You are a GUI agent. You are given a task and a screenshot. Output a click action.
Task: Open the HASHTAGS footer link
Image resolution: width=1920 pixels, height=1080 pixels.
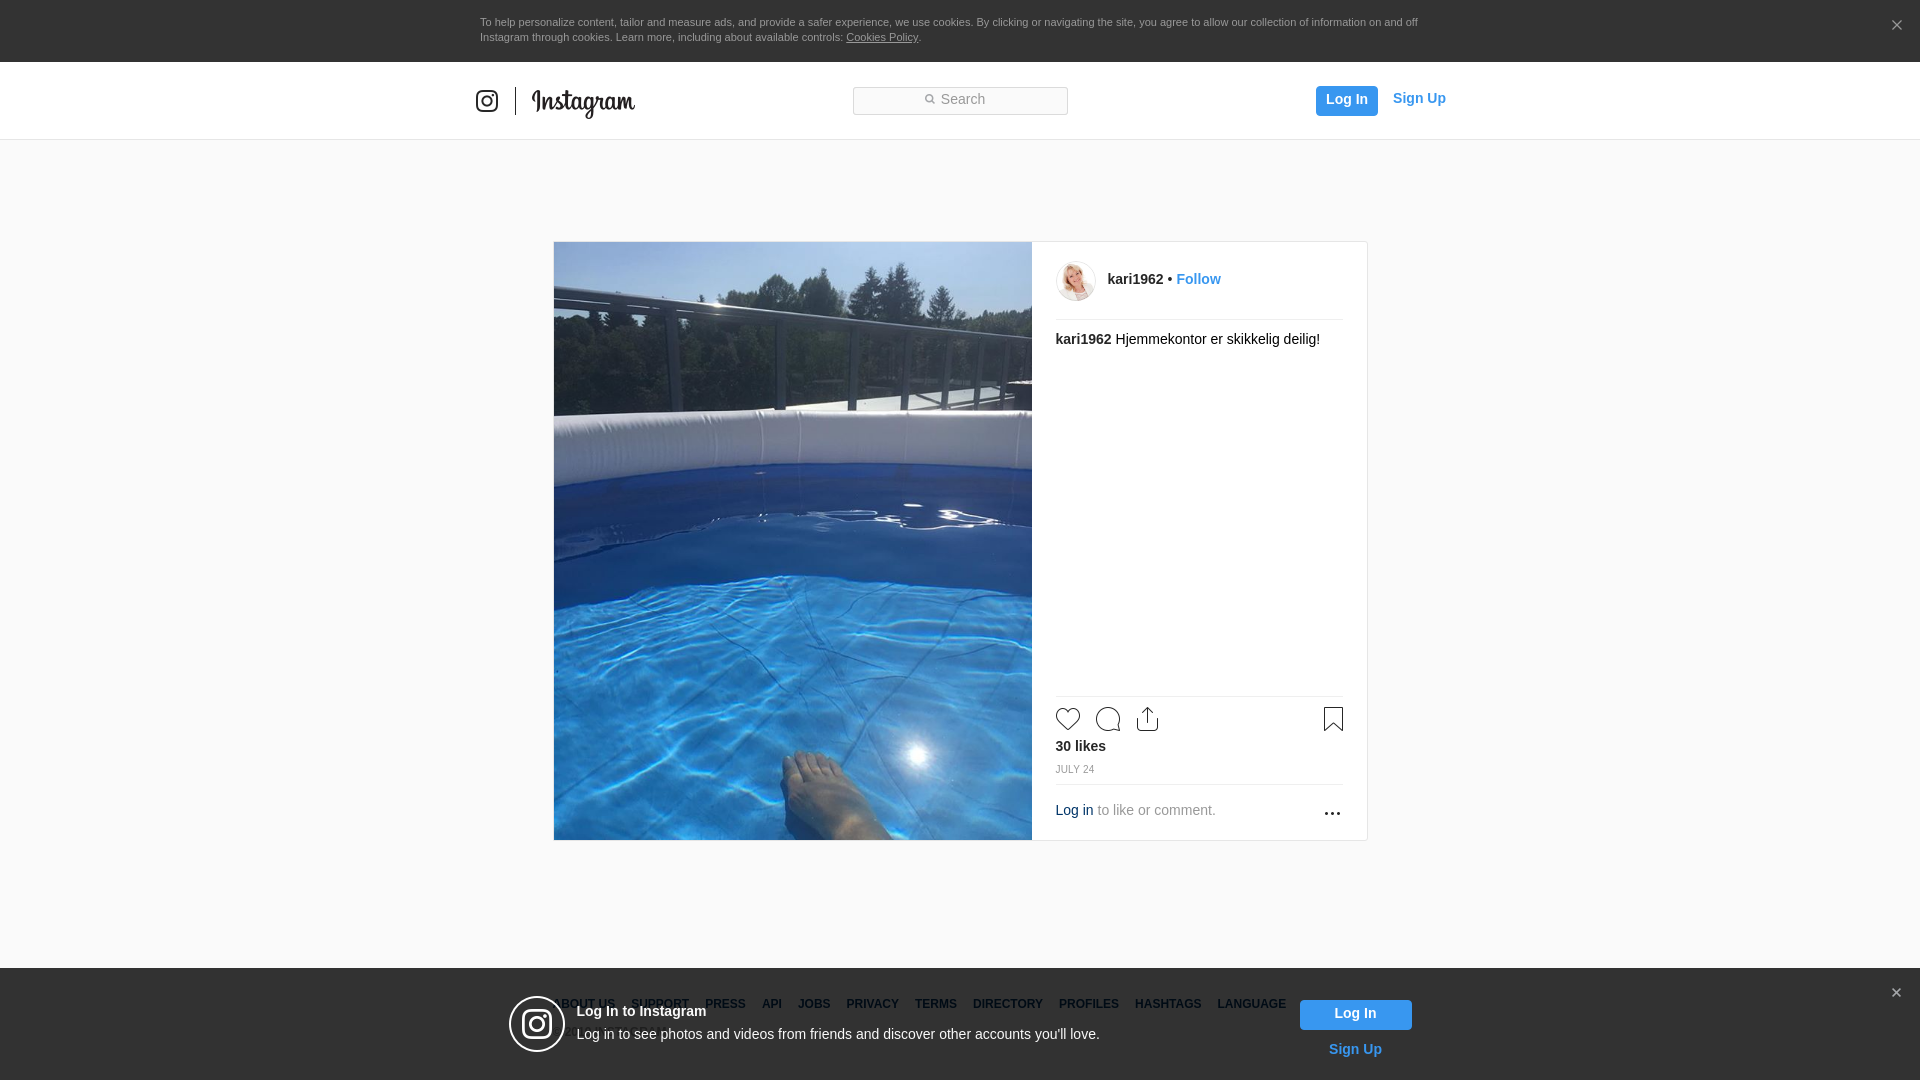tap(1168, 1003)
